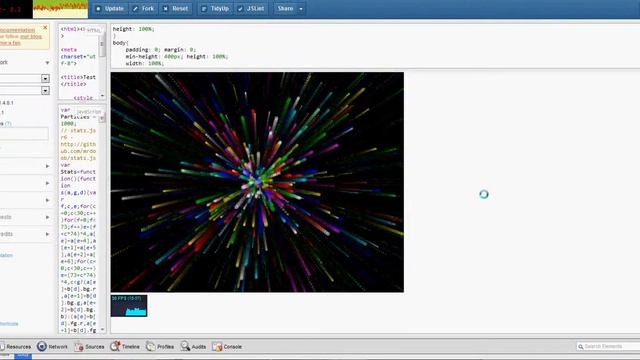Open the second sidebar select dropdown
The image size is (640, 360).
(45, 91)
